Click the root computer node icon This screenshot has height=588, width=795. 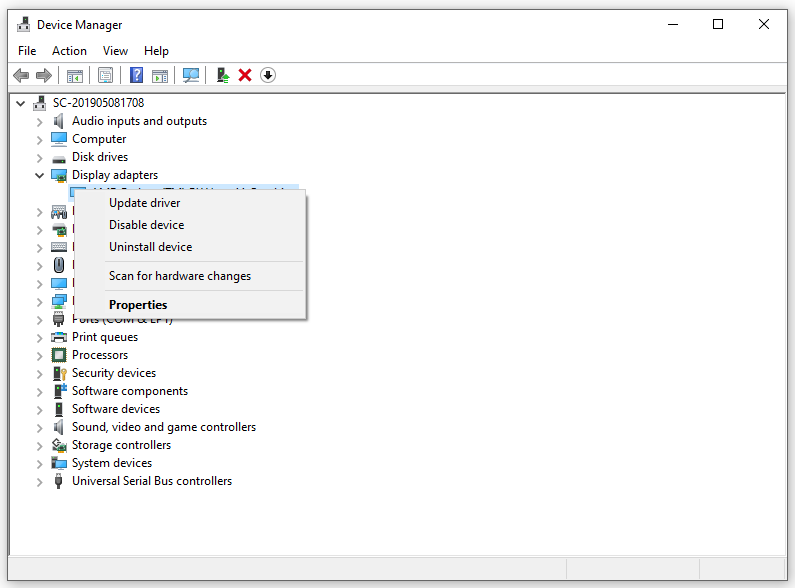[x=40, y=103]
